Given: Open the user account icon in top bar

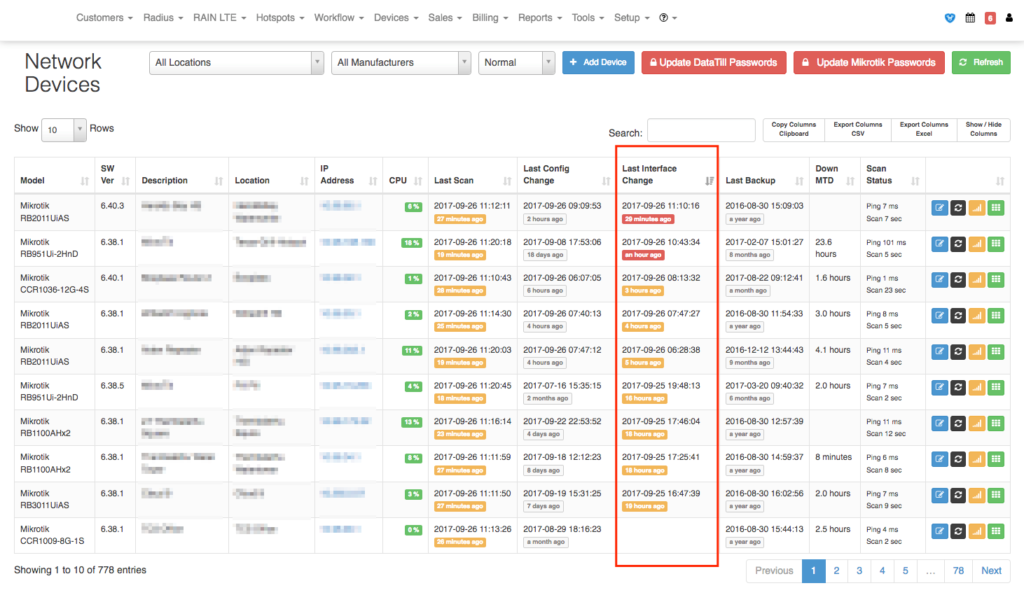Looking at the screenshot, I should click(1009, 18).
